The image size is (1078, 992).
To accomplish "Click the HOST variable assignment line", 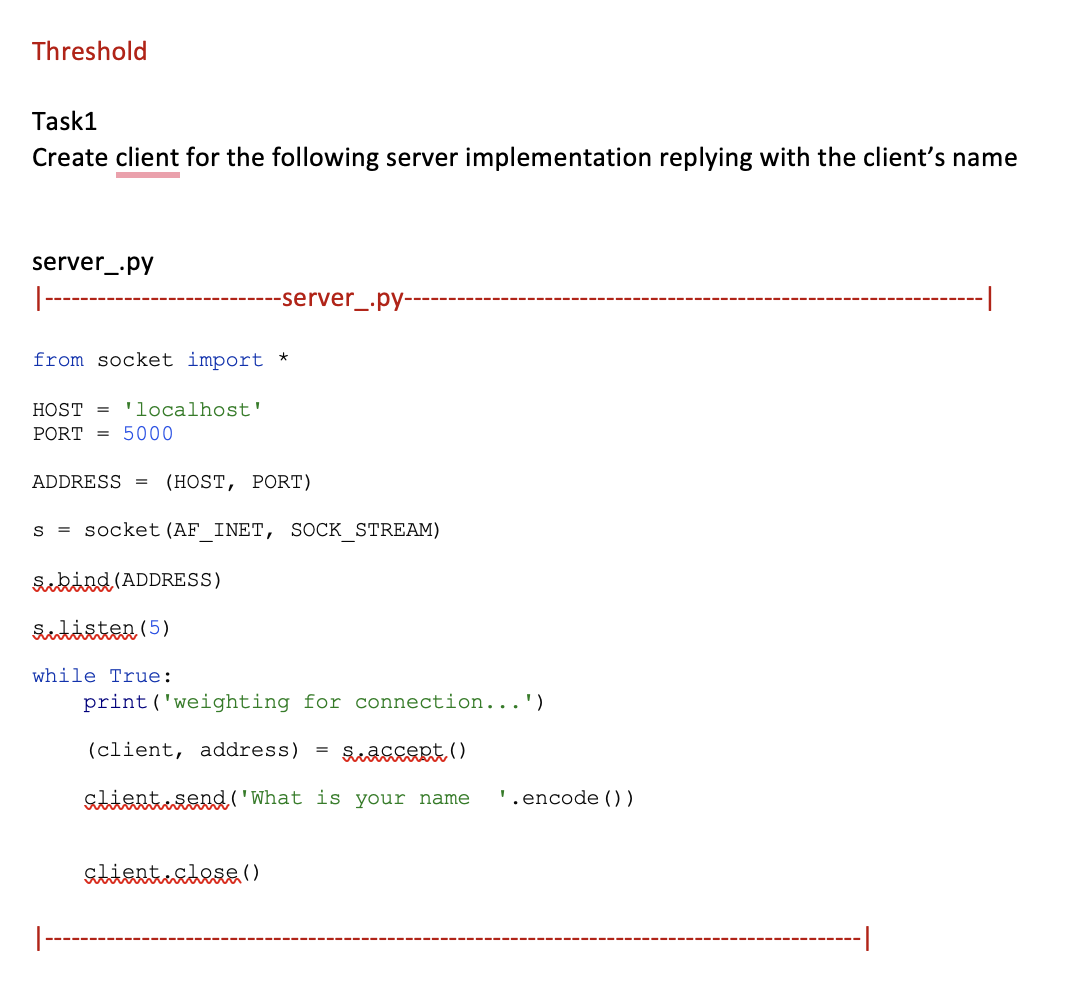I will pos(146,409).
